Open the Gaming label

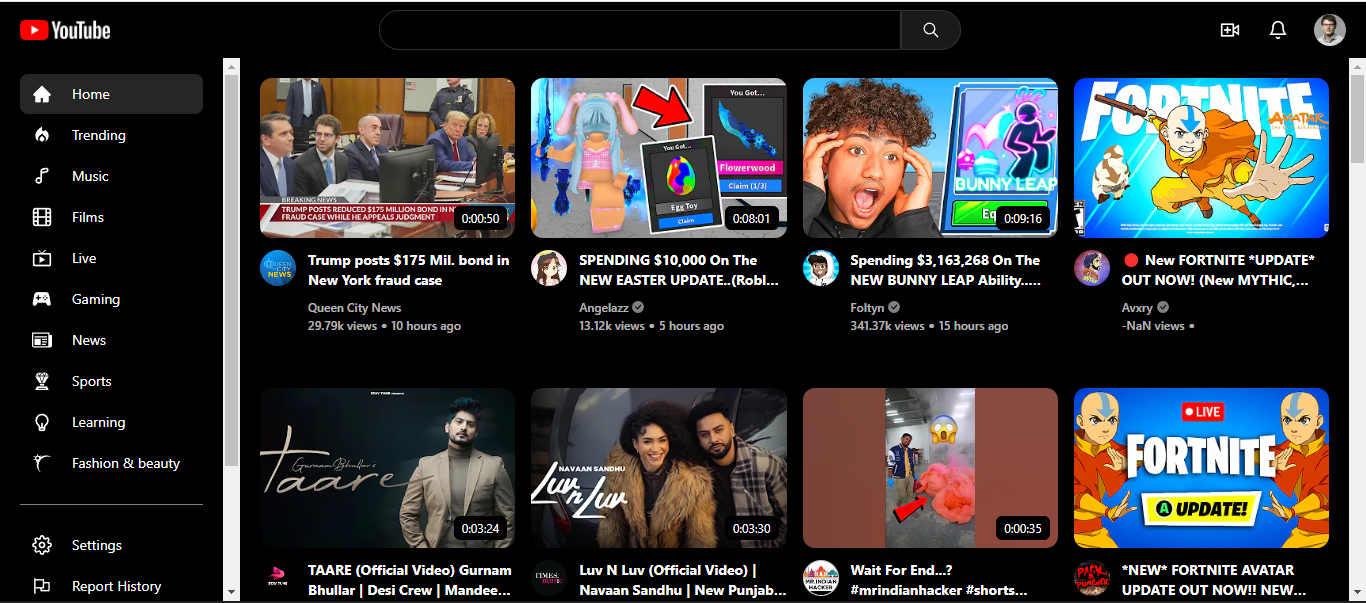(96, 299)
